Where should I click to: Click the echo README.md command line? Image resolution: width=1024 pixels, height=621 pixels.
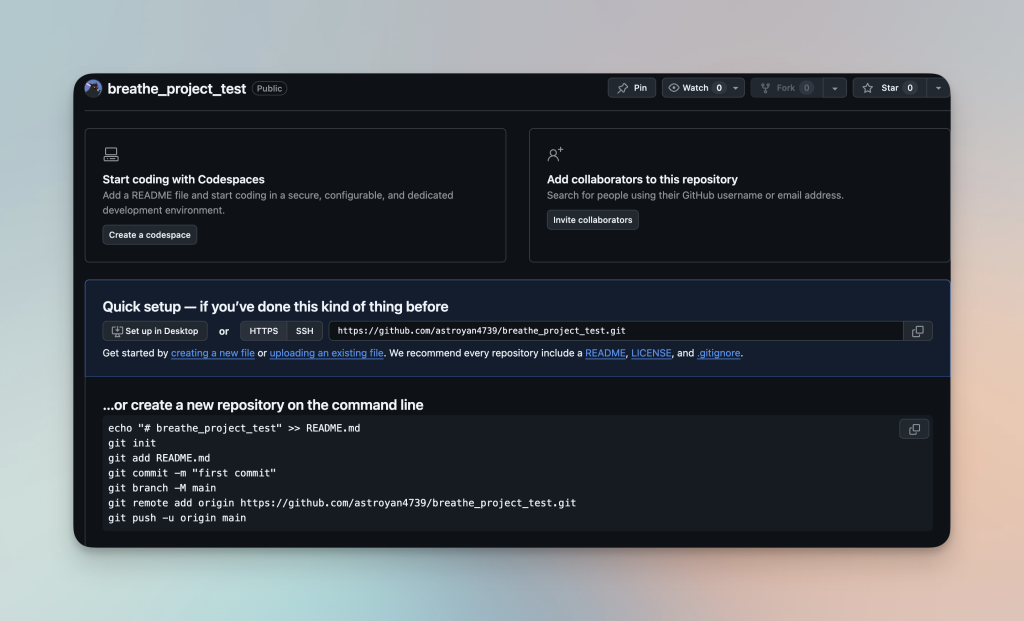coord(234,428)
